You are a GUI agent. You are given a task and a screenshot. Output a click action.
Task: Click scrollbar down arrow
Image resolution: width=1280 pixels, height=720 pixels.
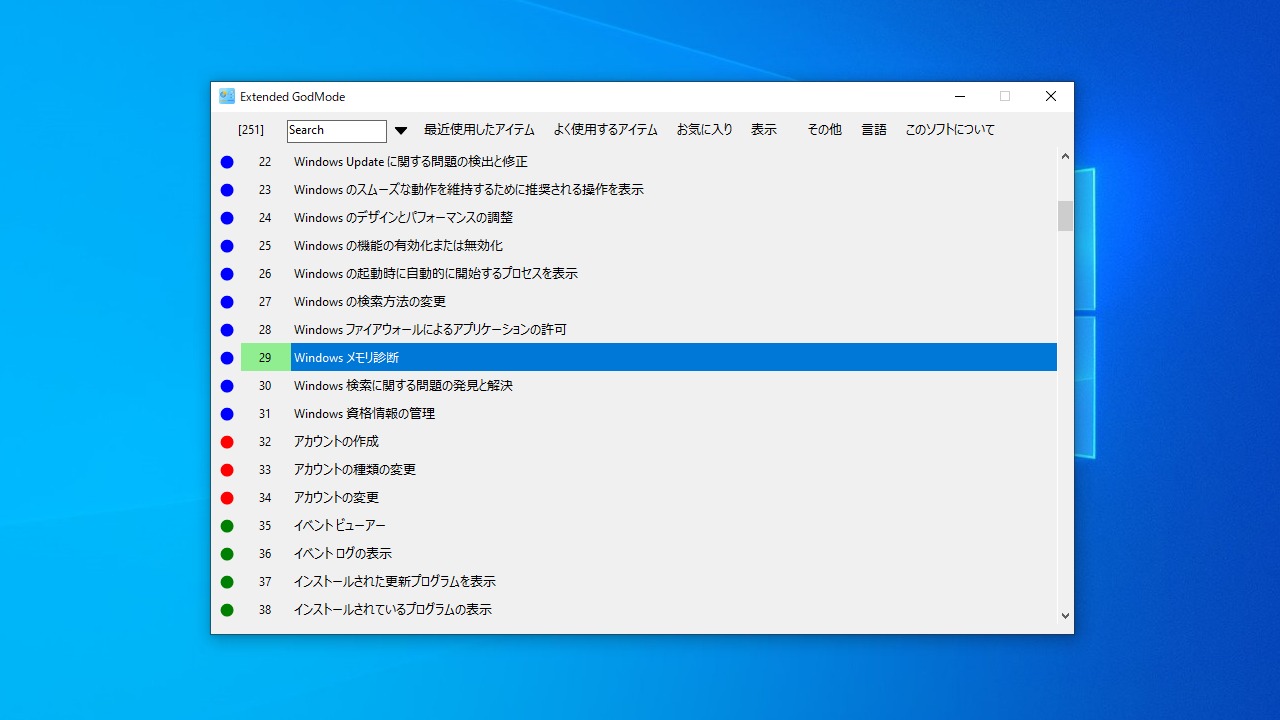1065,616
